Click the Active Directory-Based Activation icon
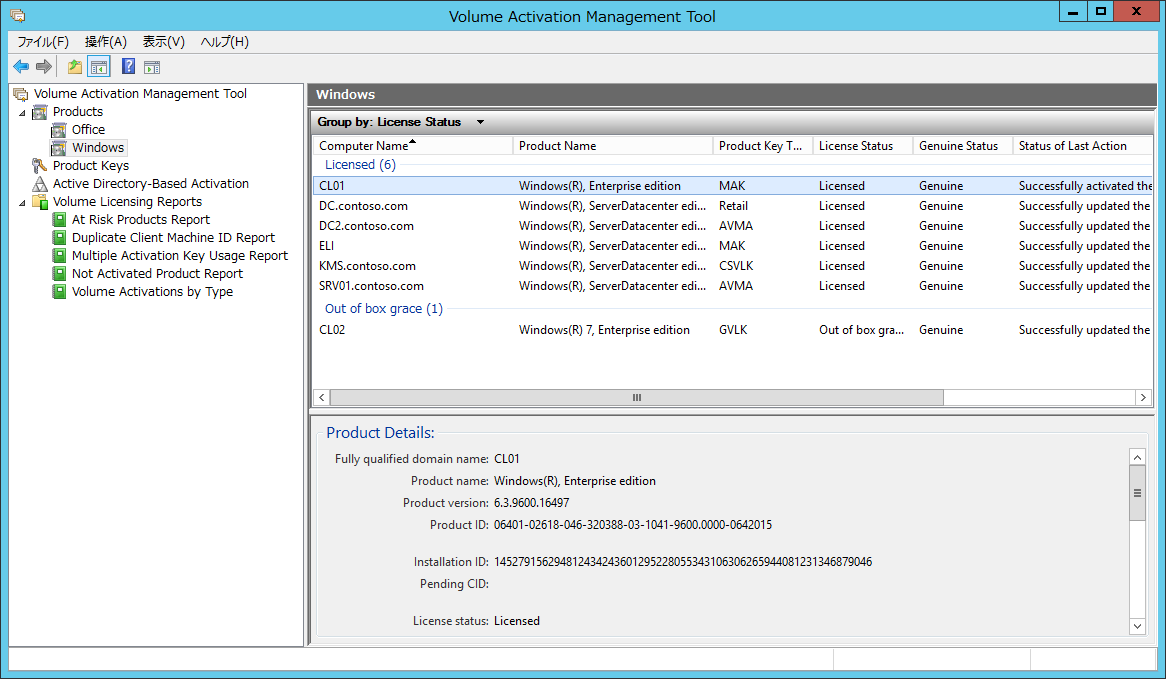 point(40,184)
